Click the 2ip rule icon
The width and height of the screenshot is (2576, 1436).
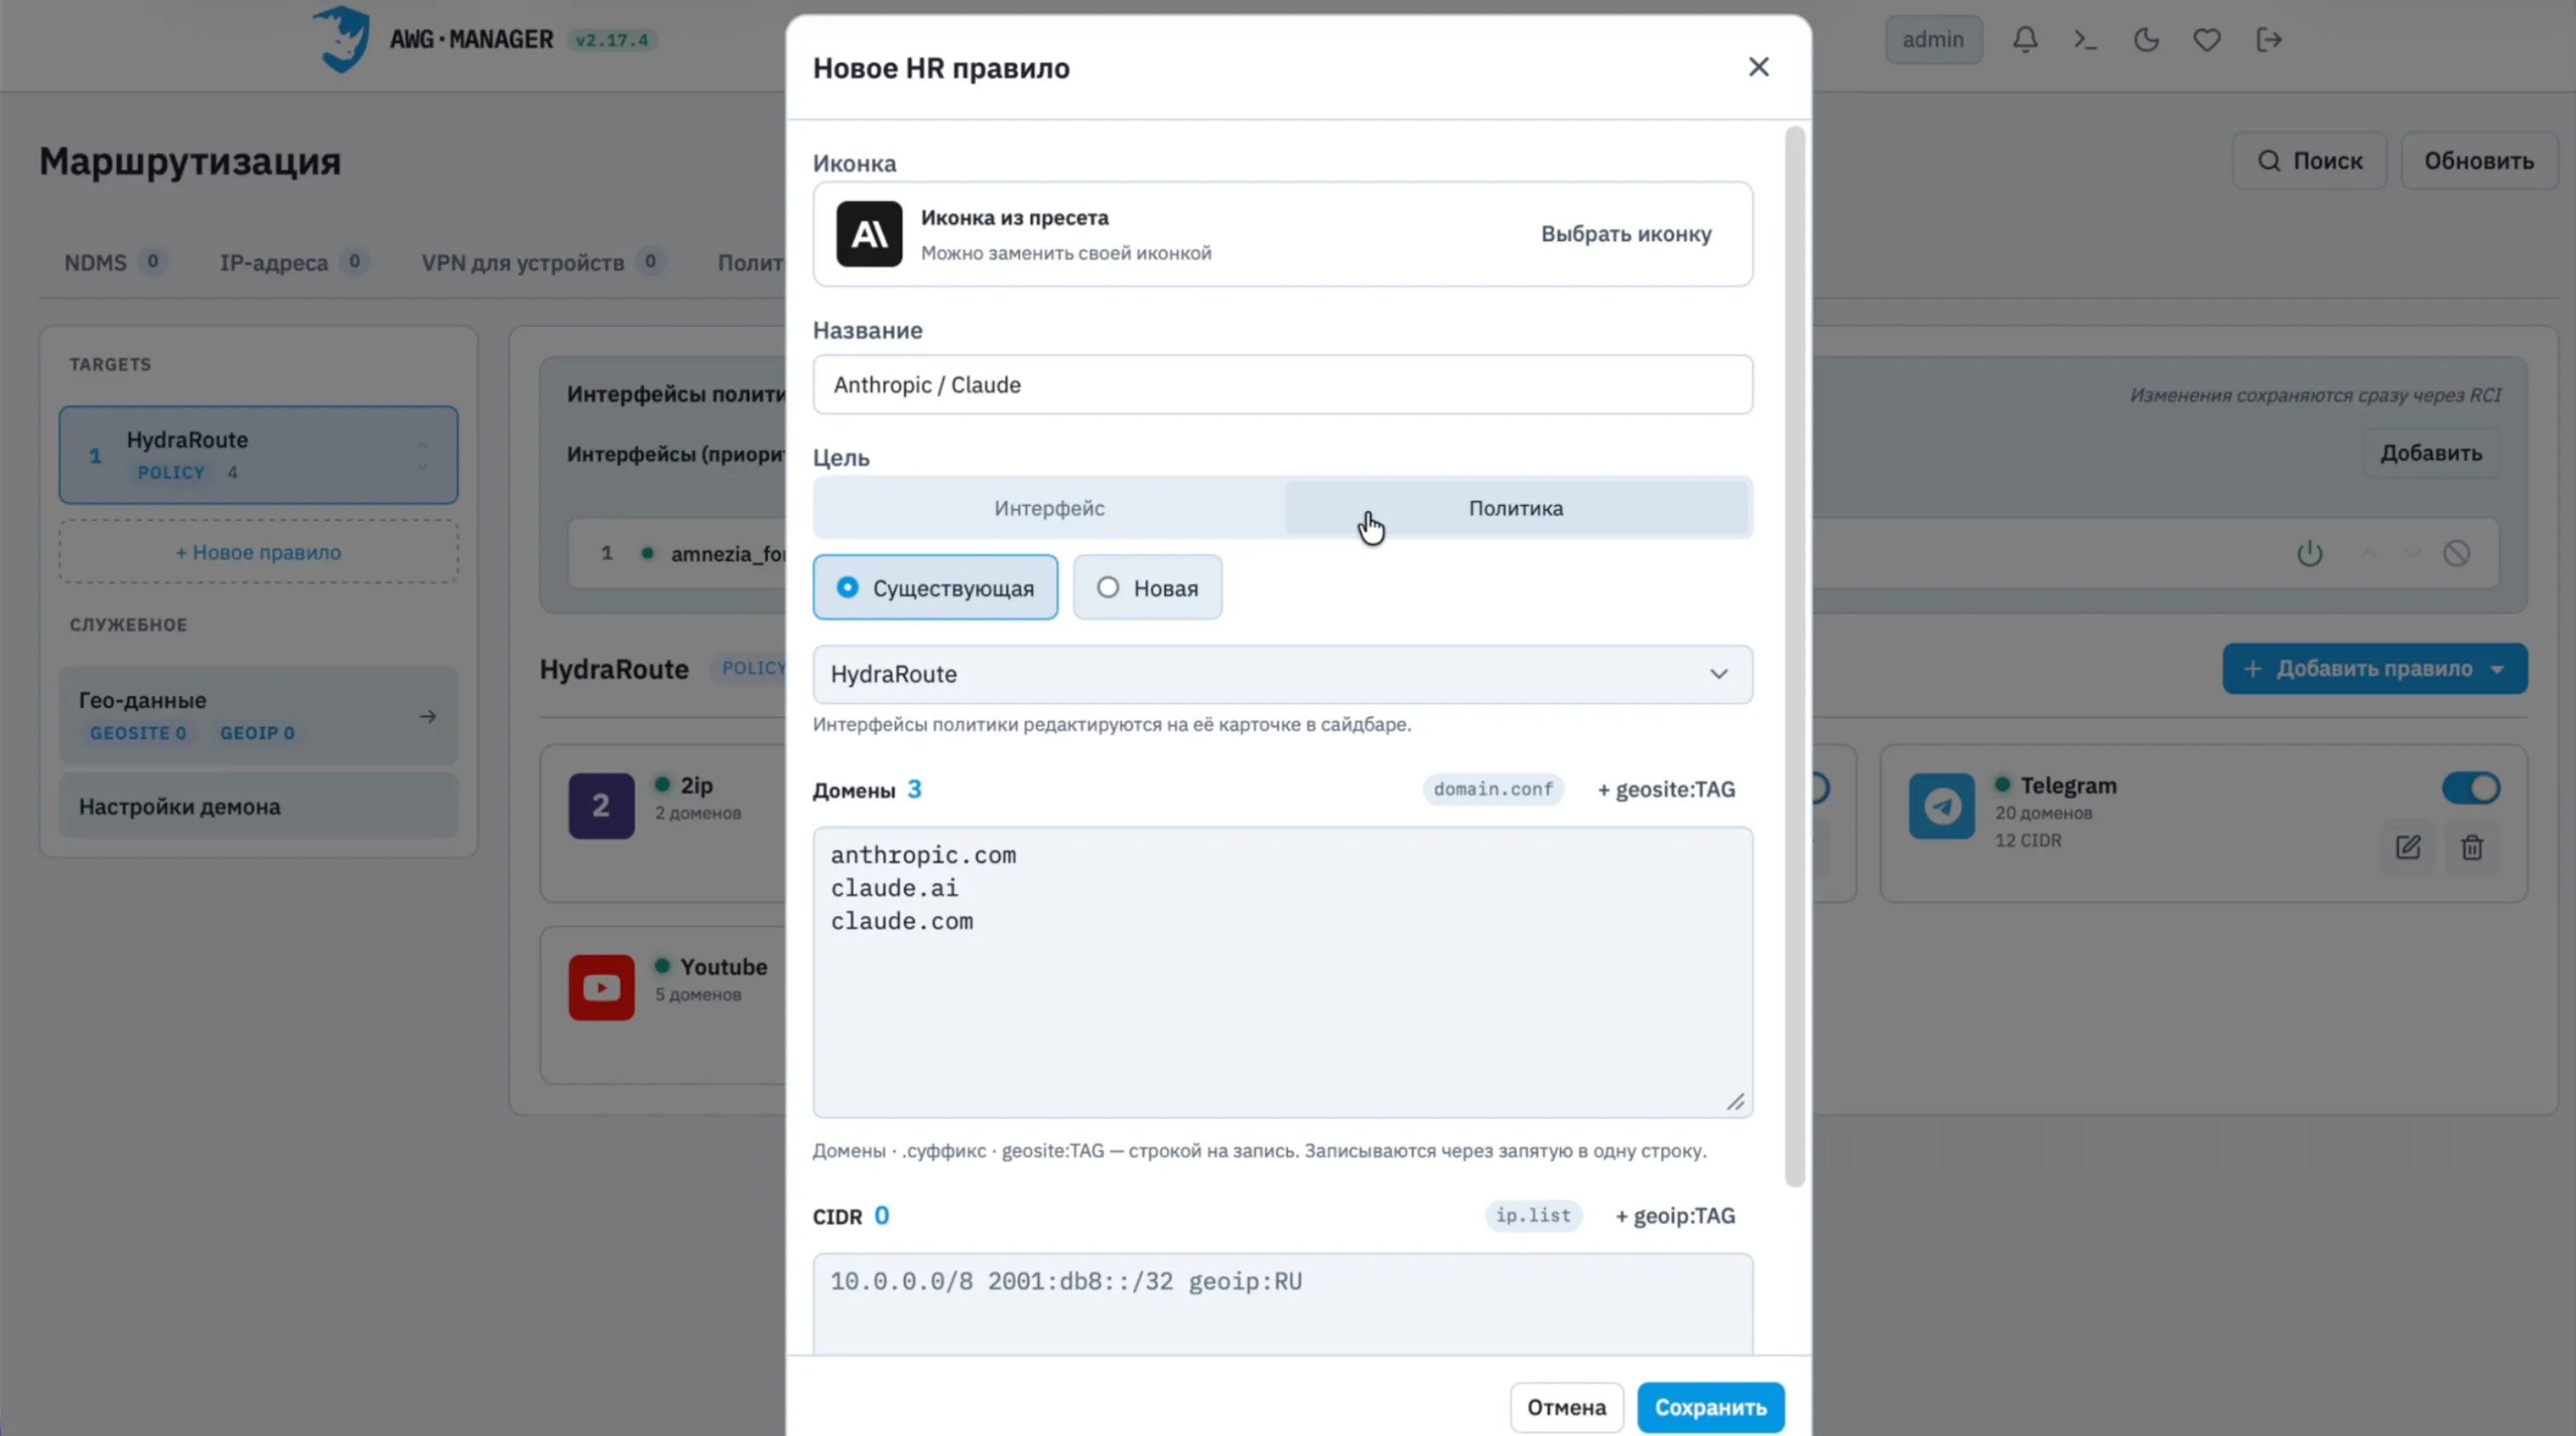click(x=601, y=806)
